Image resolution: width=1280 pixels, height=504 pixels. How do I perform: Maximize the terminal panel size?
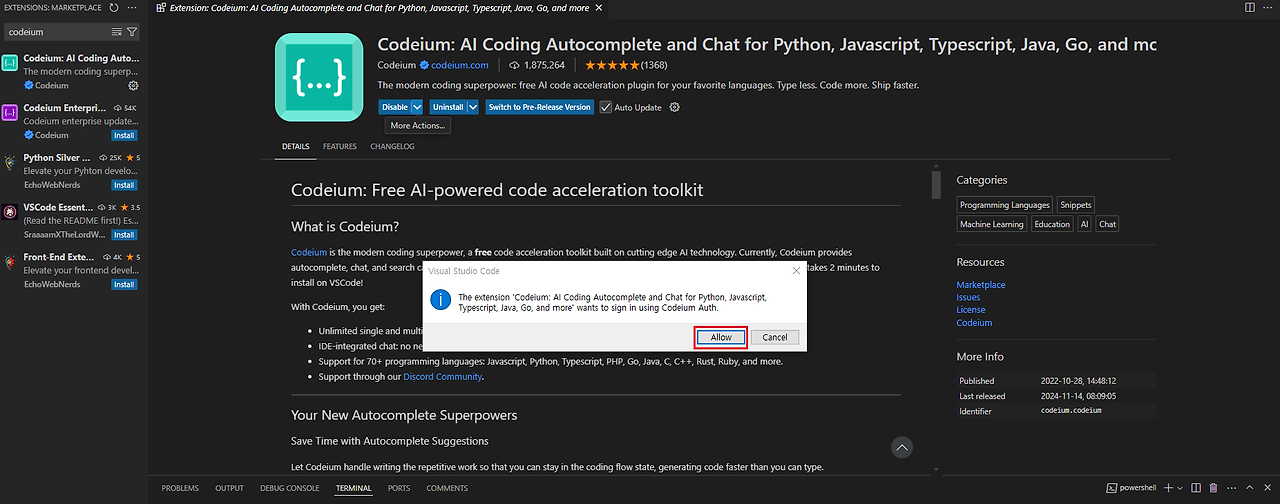tap(1250, 488)
